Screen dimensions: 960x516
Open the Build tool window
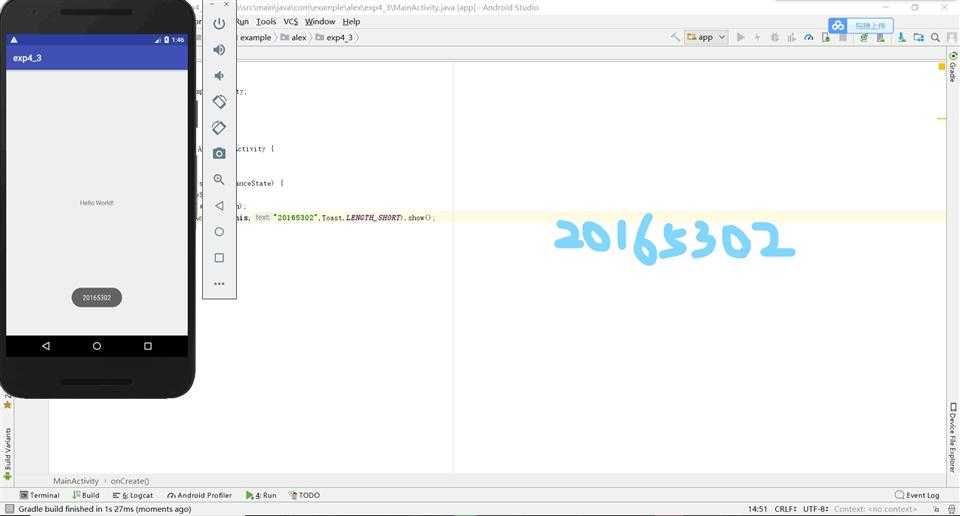[86, 495]
